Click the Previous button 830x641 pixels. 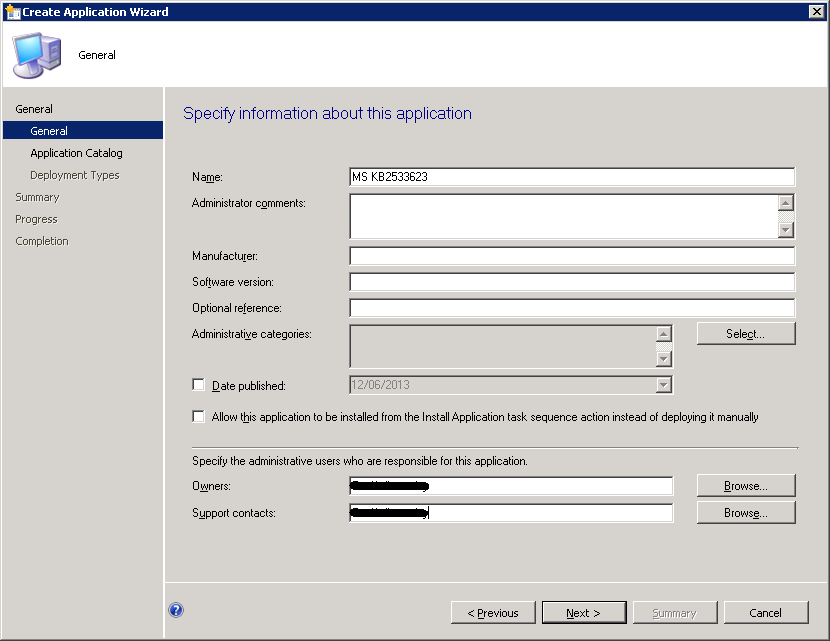click(x=490, y=613)
